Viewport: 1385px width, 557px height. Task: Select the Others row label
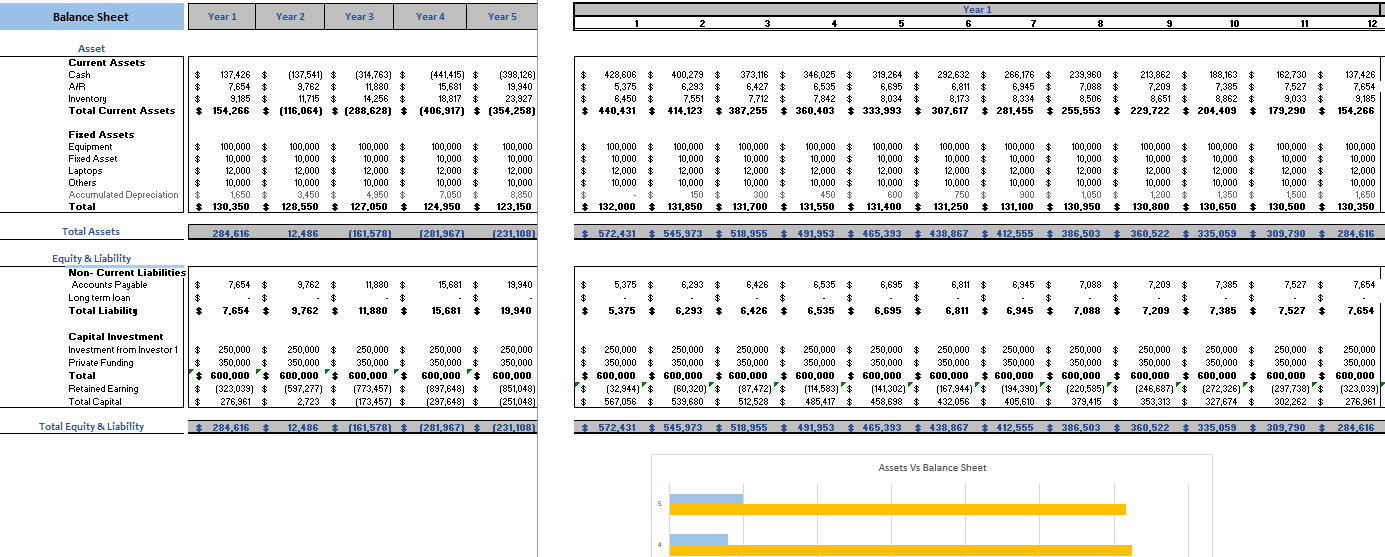pos(82,183)
